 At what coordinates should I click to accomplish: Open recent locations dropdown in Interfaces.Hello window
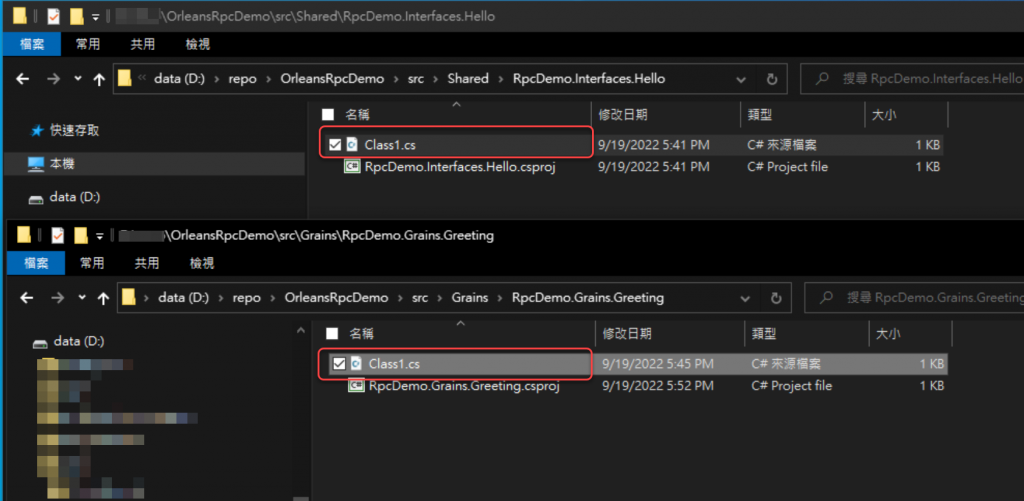pos(77,79)
